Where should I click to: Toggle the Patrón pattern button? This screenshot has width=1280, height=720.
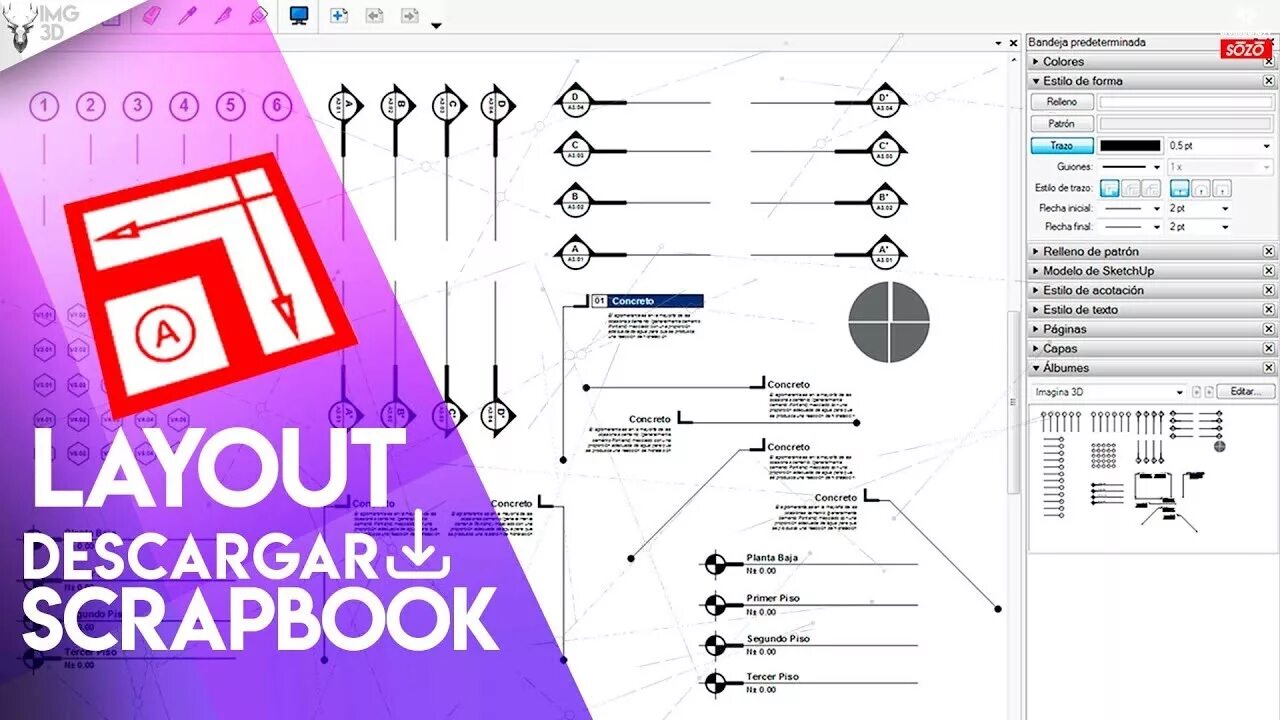point(1062,124)
